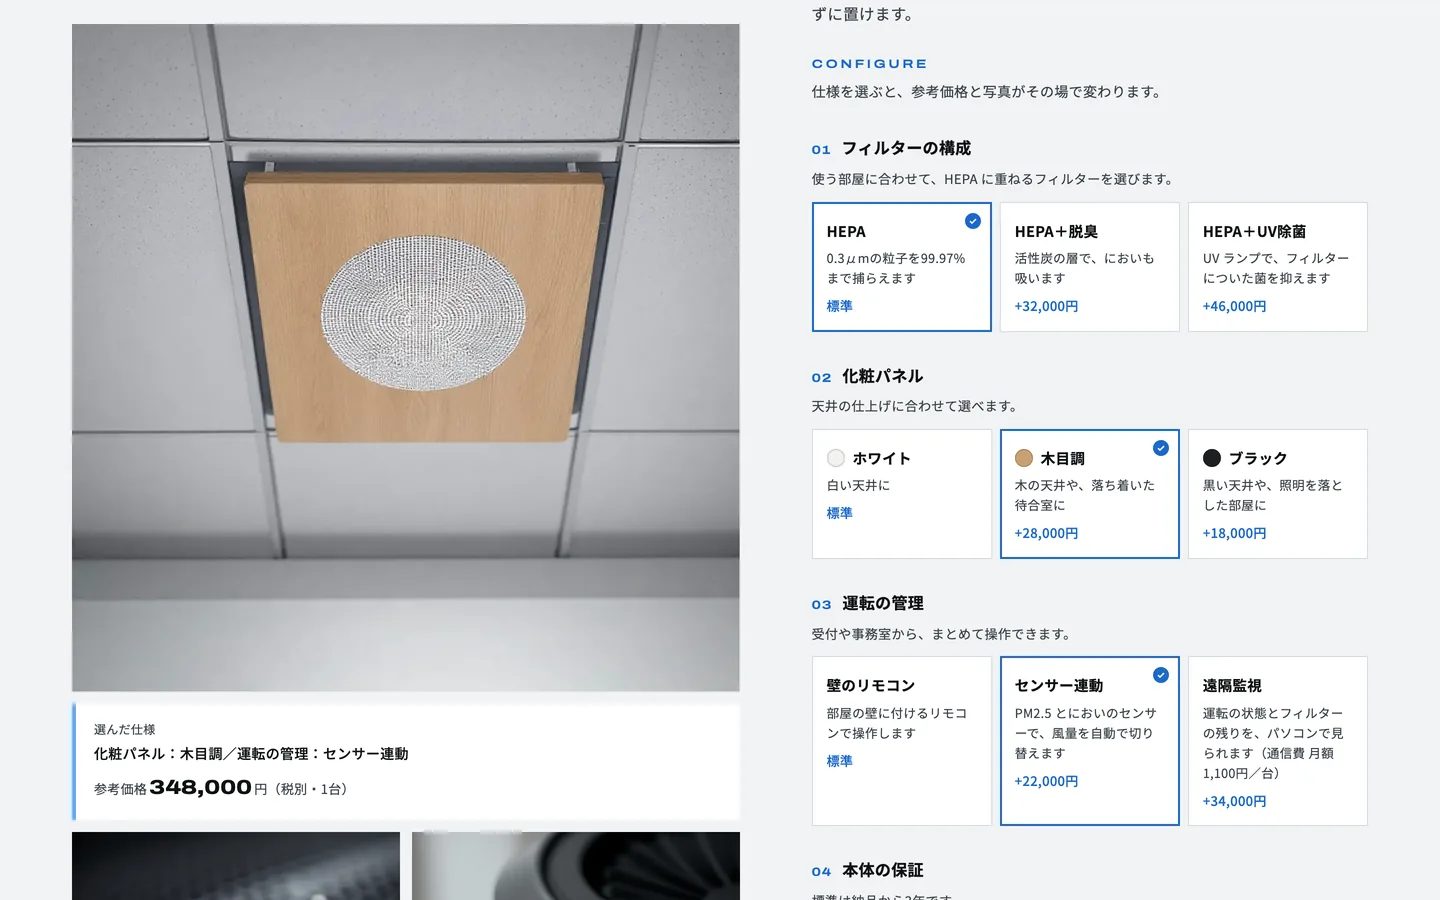Click the 01 フィルターの構成 heading
The height and width of the screenshot is (900, 1440).
click(891, 148)
